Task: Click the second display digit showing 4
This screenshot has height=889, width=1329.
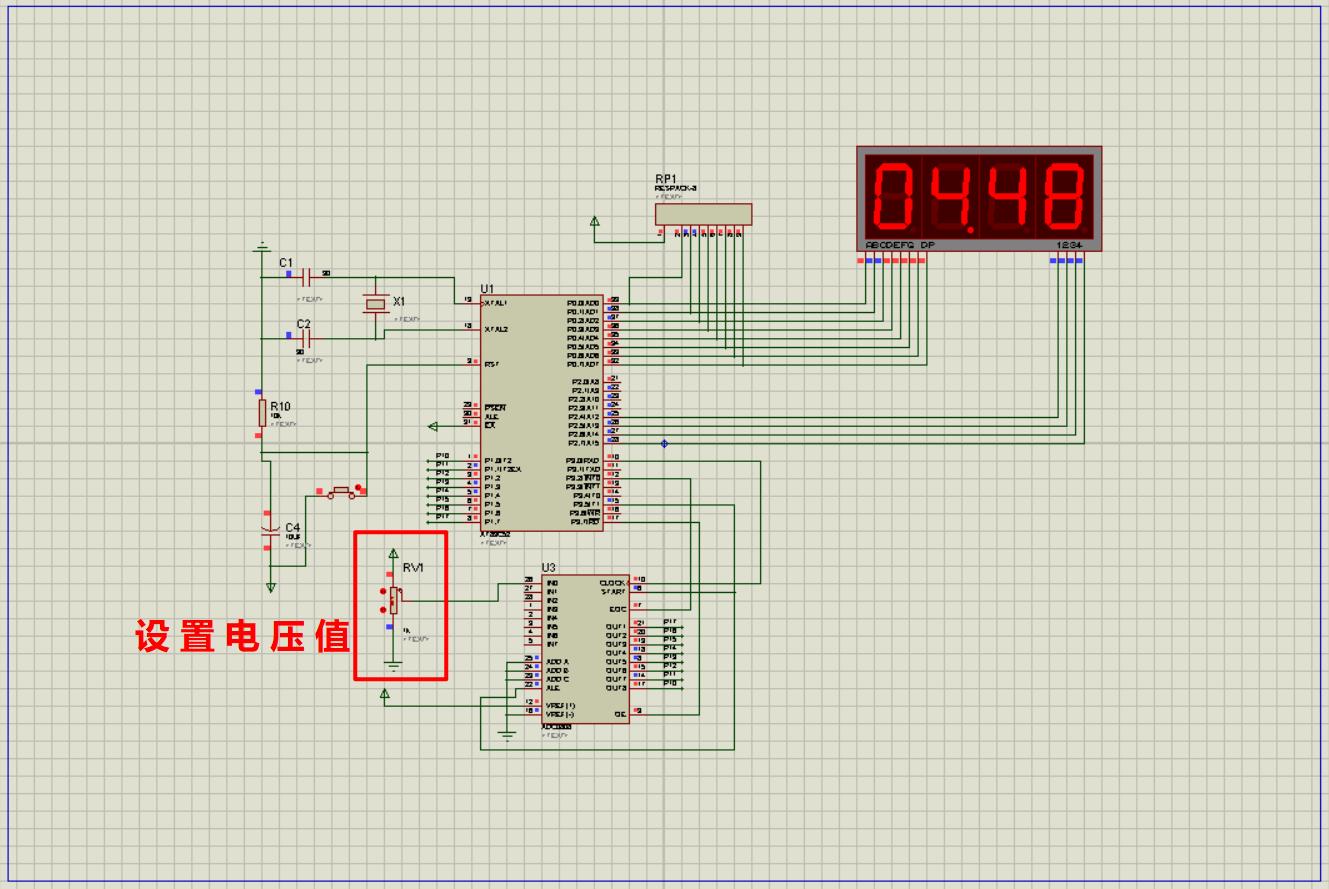Action: (x=950, y=196)
